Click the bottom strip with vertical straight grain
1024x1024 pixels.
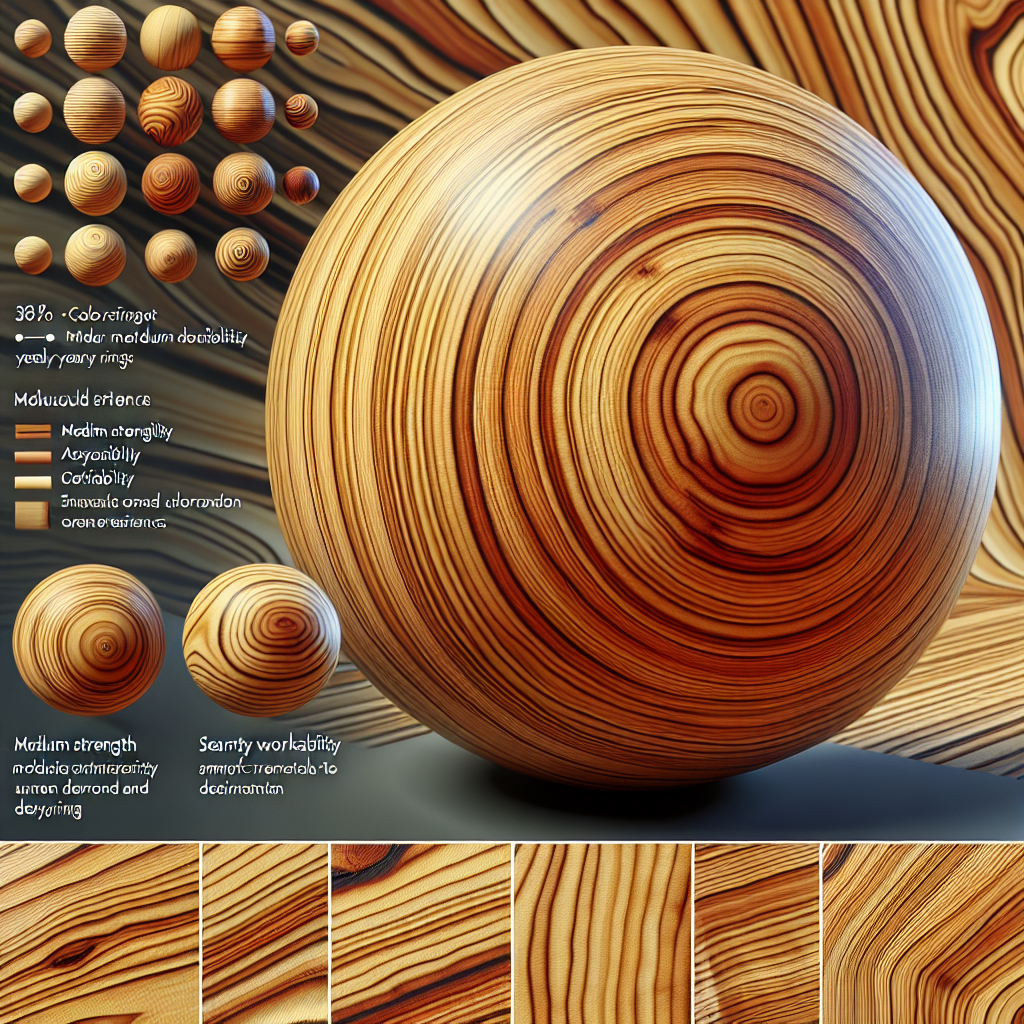(x=603, y=933)
